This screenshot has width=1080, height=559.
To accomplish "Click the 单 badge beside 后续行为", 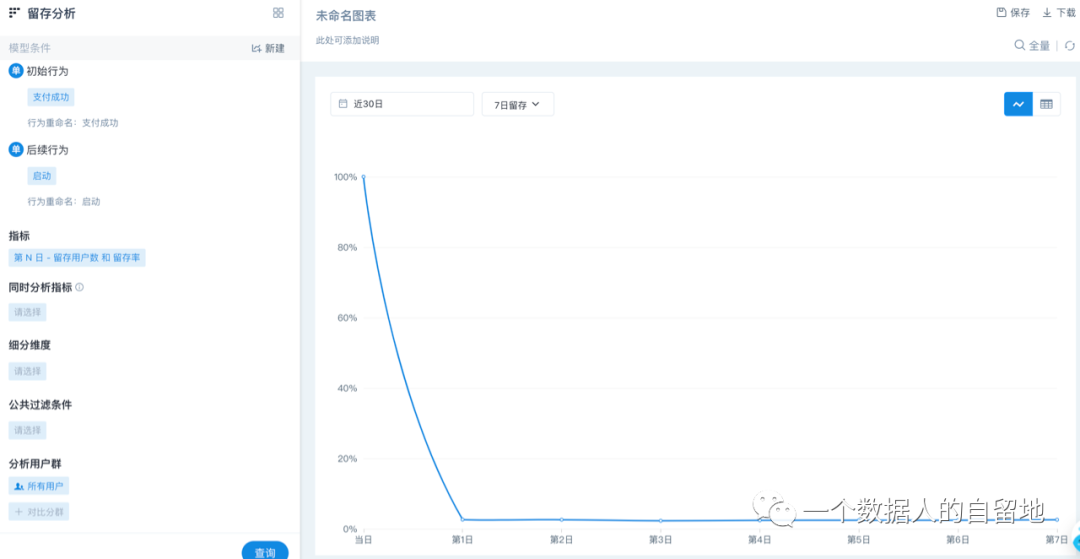I will click(x=16, y=149).
